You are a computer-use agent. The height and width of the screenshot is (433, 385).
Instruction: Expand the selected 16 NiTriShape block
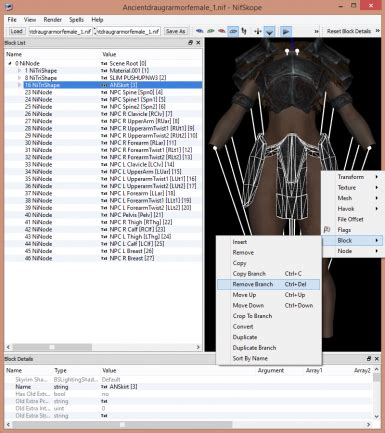[20, 85]
